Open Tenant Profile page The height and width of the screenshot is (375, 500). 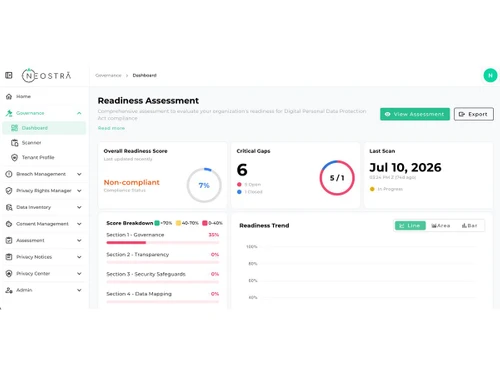pos(44,157)
